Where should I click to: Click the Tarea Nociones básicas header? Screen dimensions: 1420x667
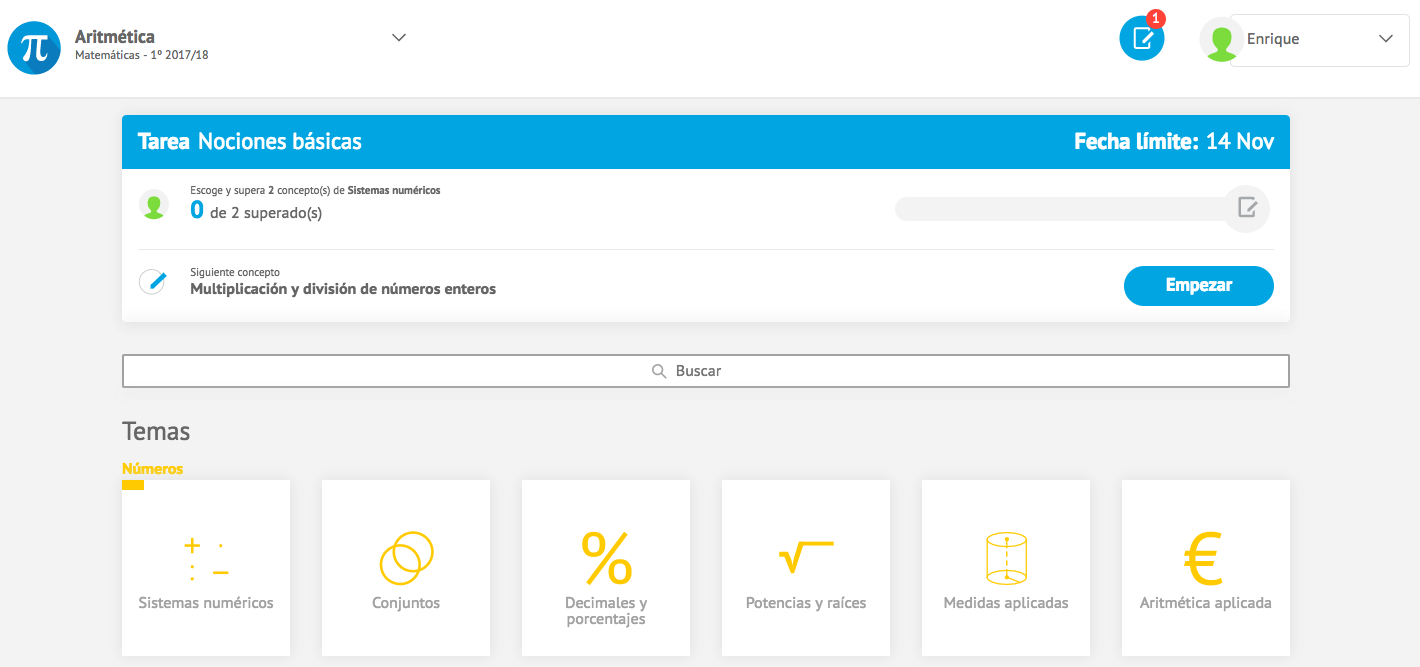(250, 142)
